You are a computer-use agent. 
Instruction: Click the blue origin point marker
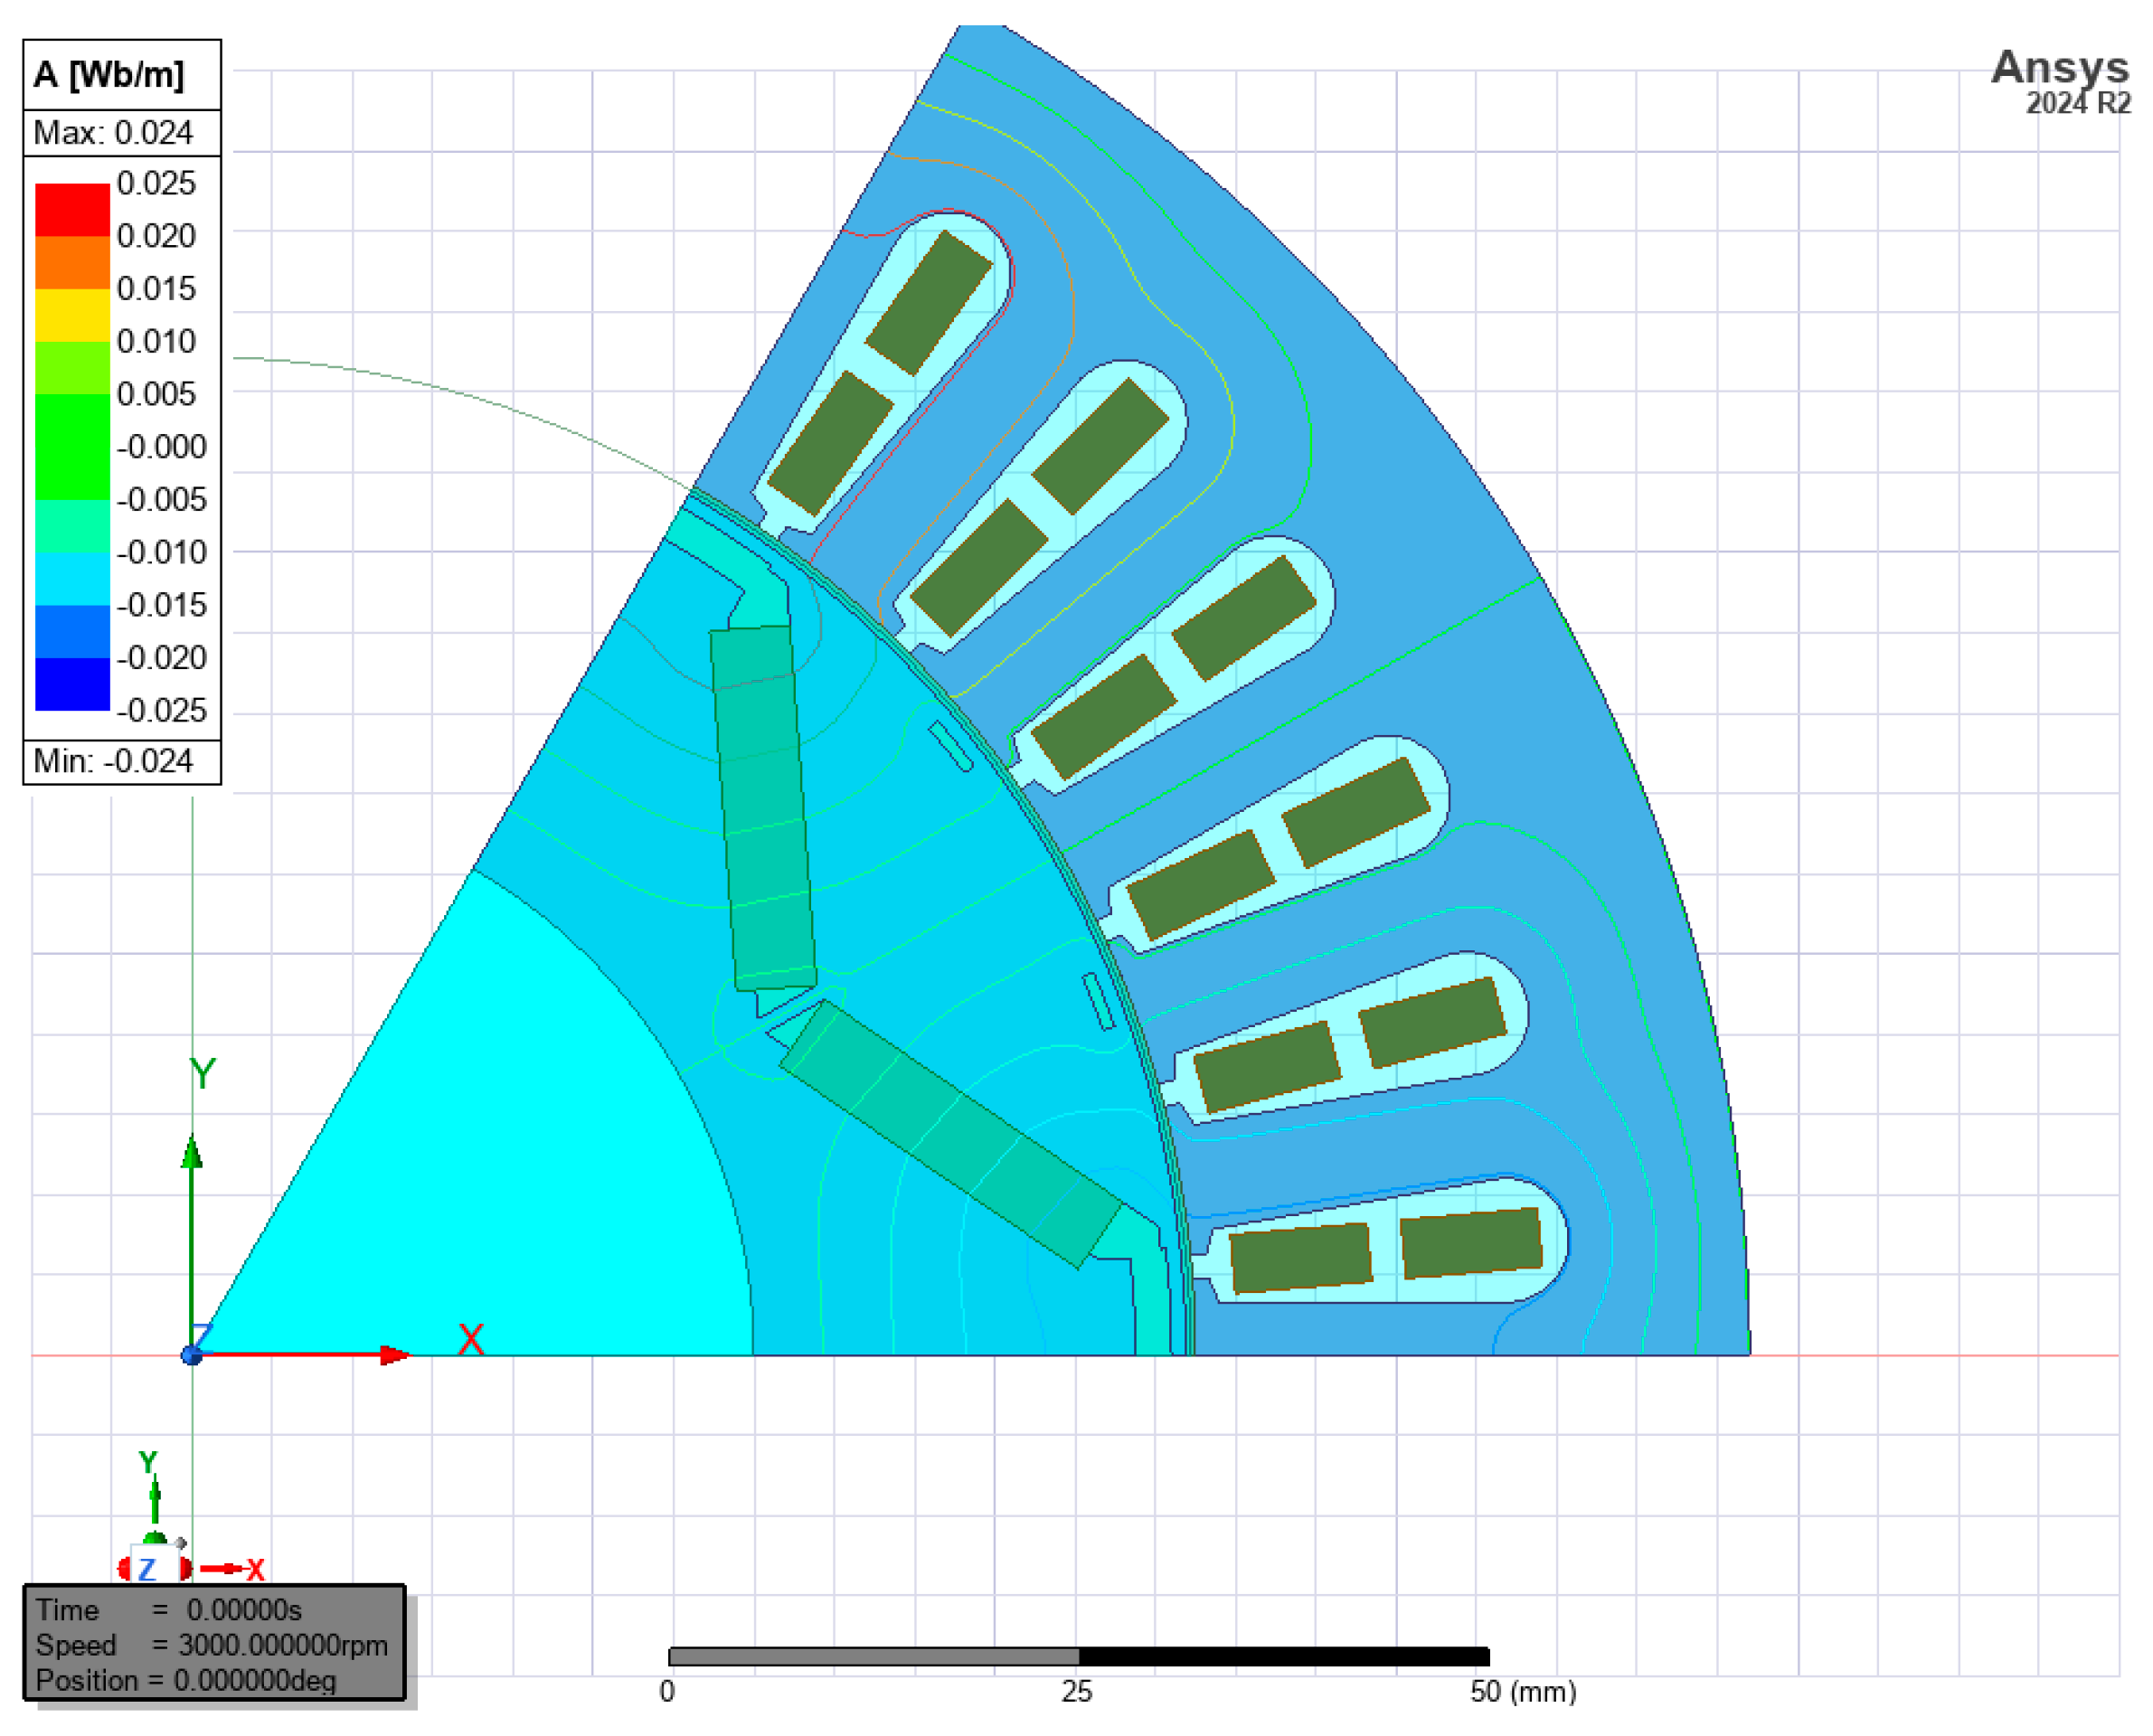[x=192, y=1355]
